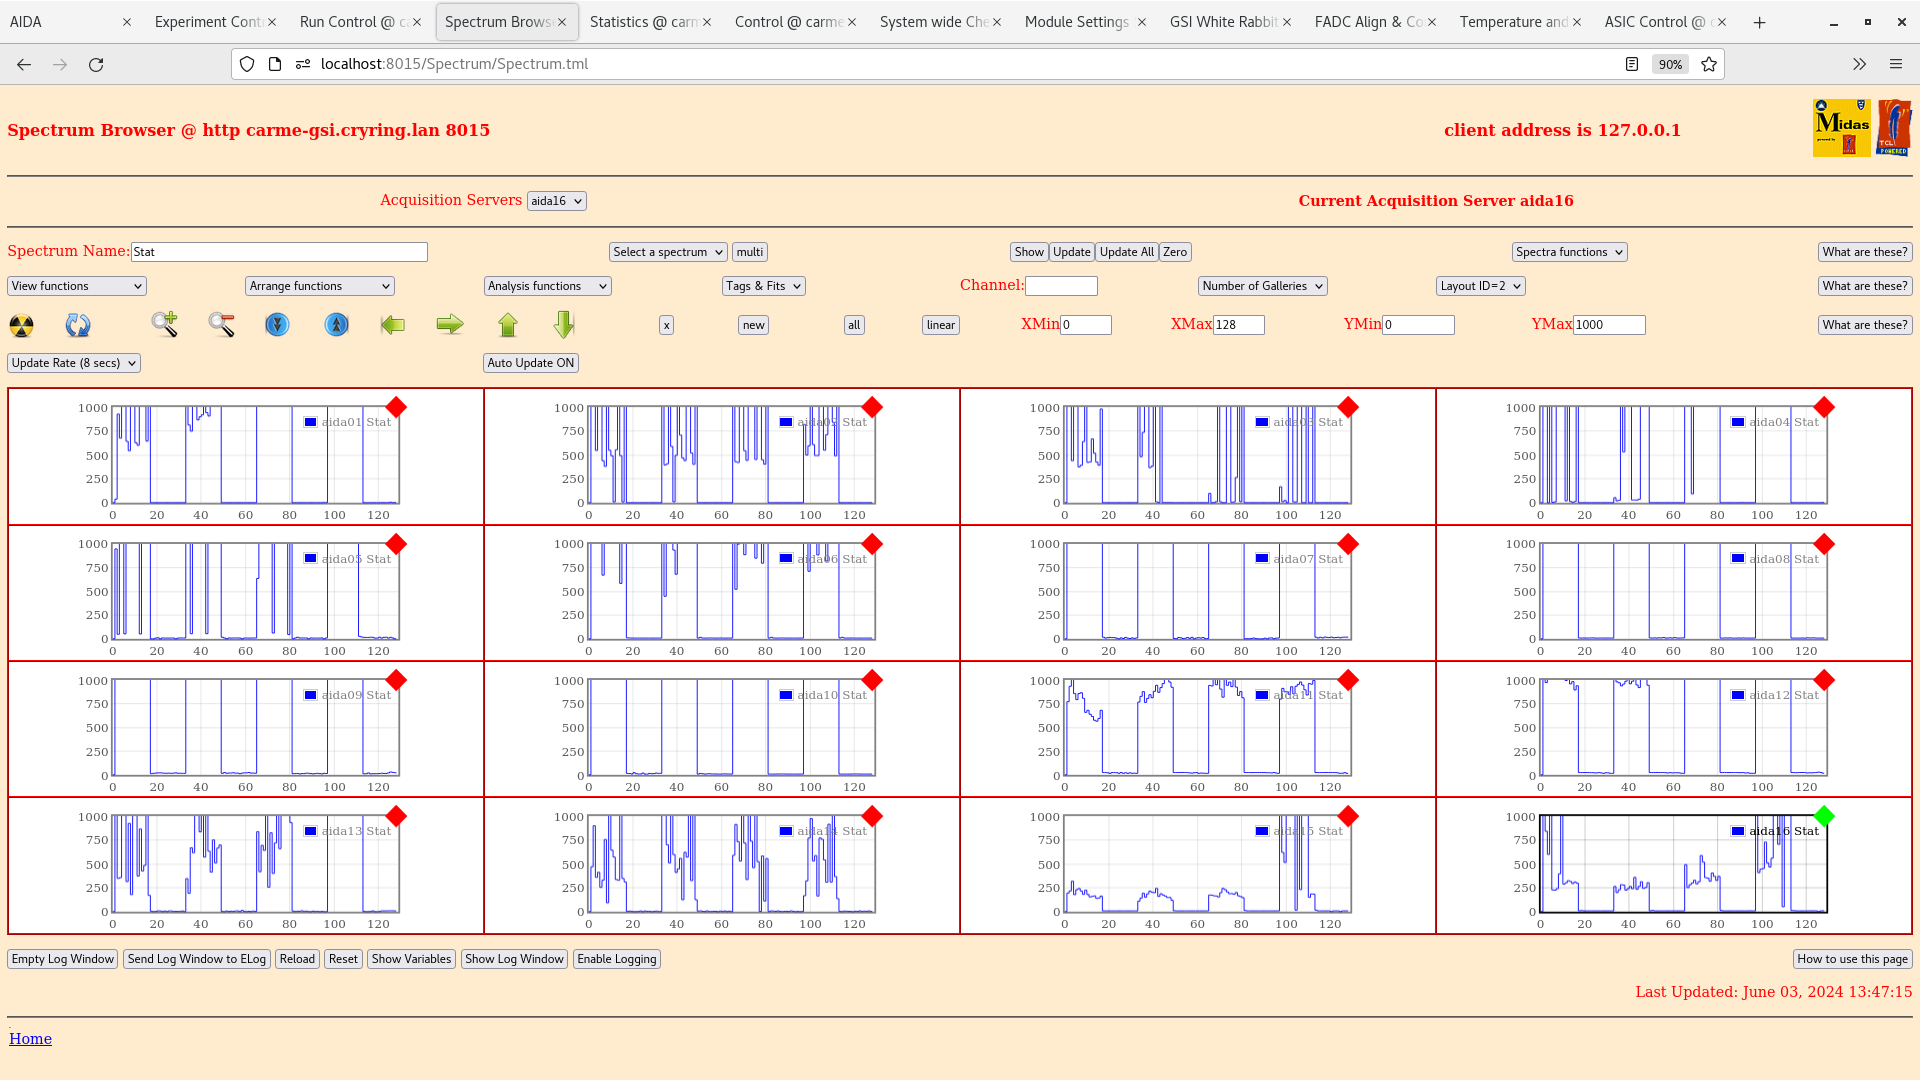Toggle Auto Update ON button
The height and width of the screenshot is (1080, 1920).
coord(531,363)
